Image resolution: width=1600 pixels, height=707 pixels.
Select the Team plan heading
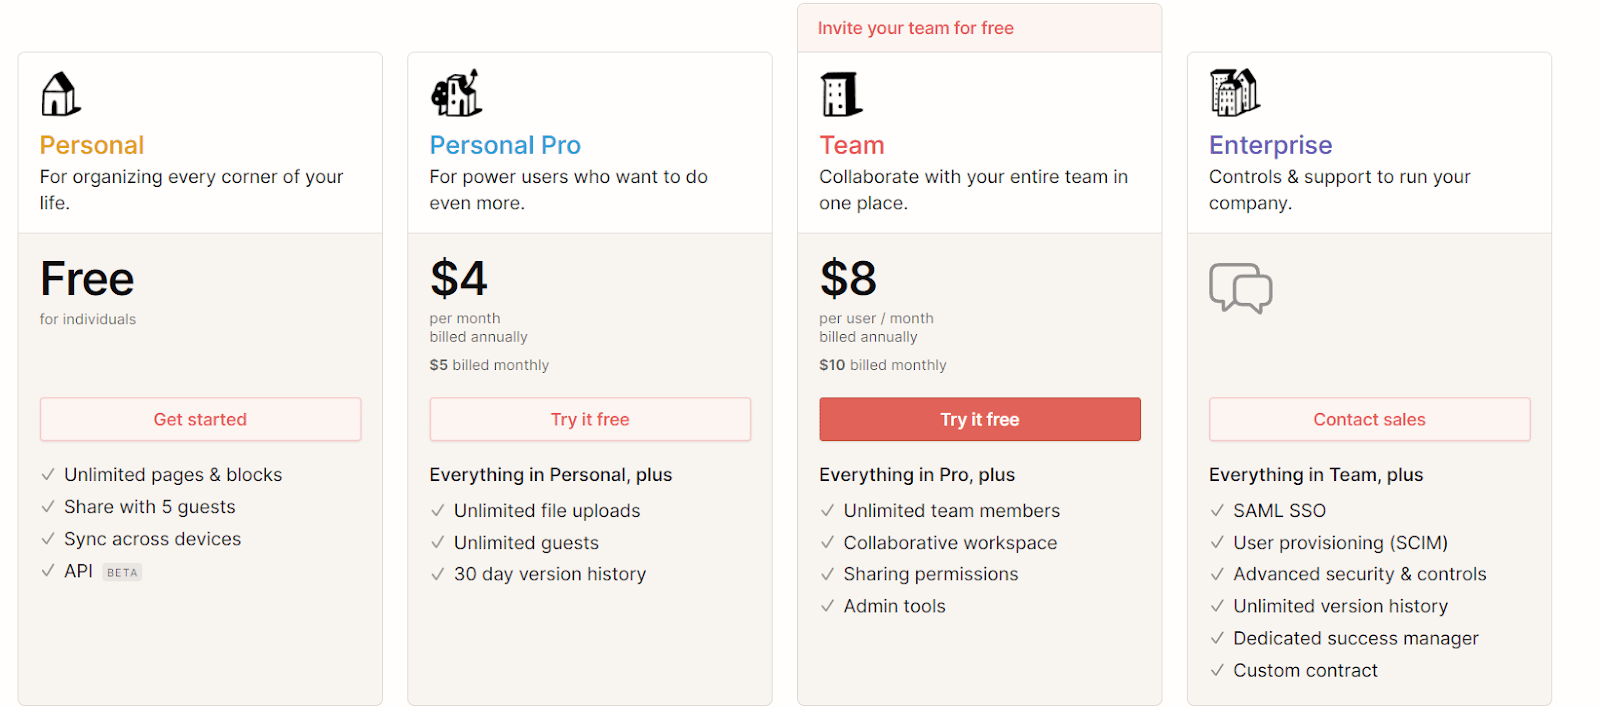point(852,145)
